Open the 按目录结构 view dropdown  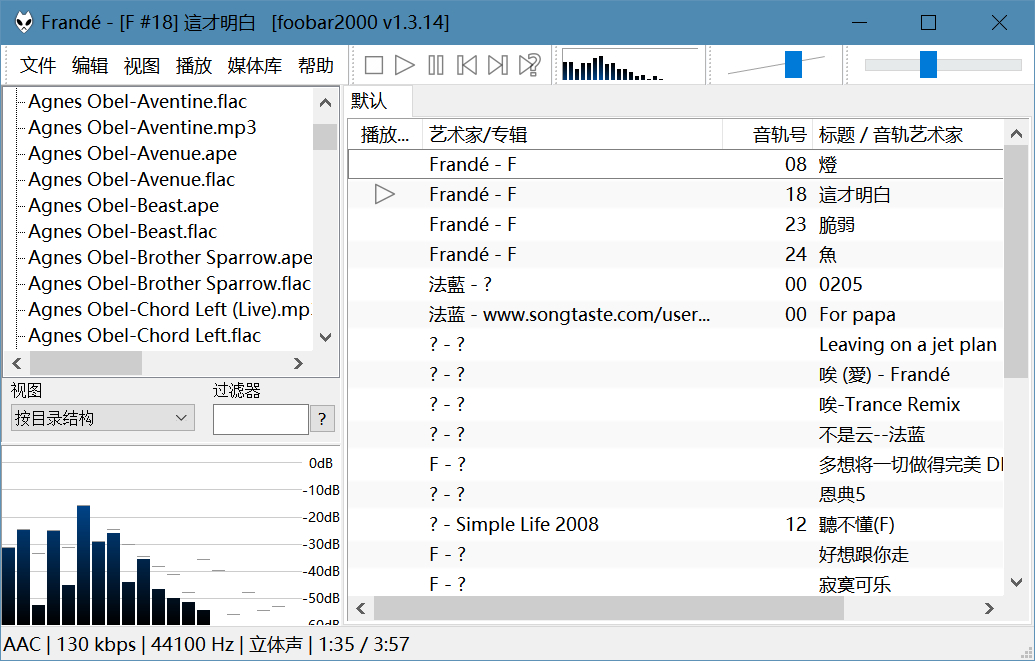(x=102, y=418)
